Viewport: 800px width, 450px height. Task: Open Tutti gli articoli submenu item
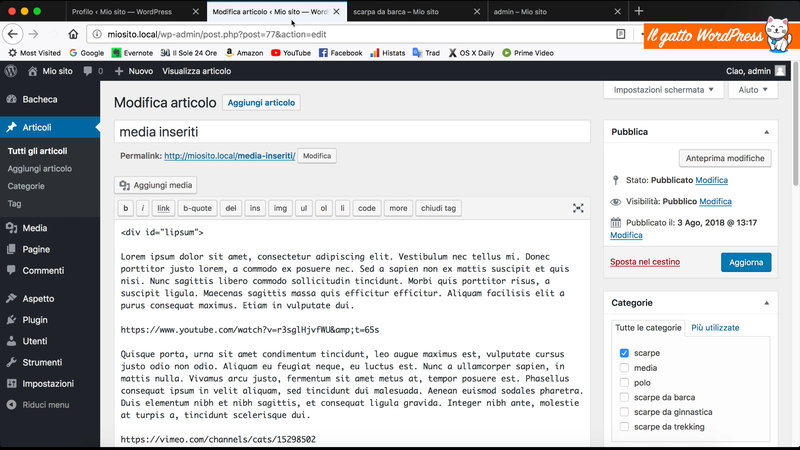pyautogui.click(x=37, y=151)
